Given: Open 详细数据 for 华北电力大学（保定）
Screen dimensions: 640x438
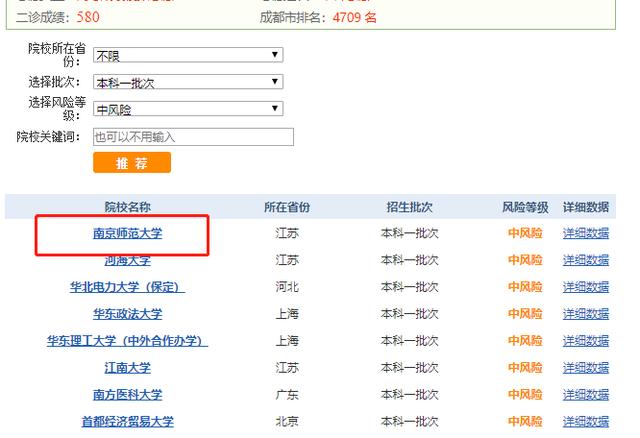Looking at the screenshot, I should [x=586, y=287].
